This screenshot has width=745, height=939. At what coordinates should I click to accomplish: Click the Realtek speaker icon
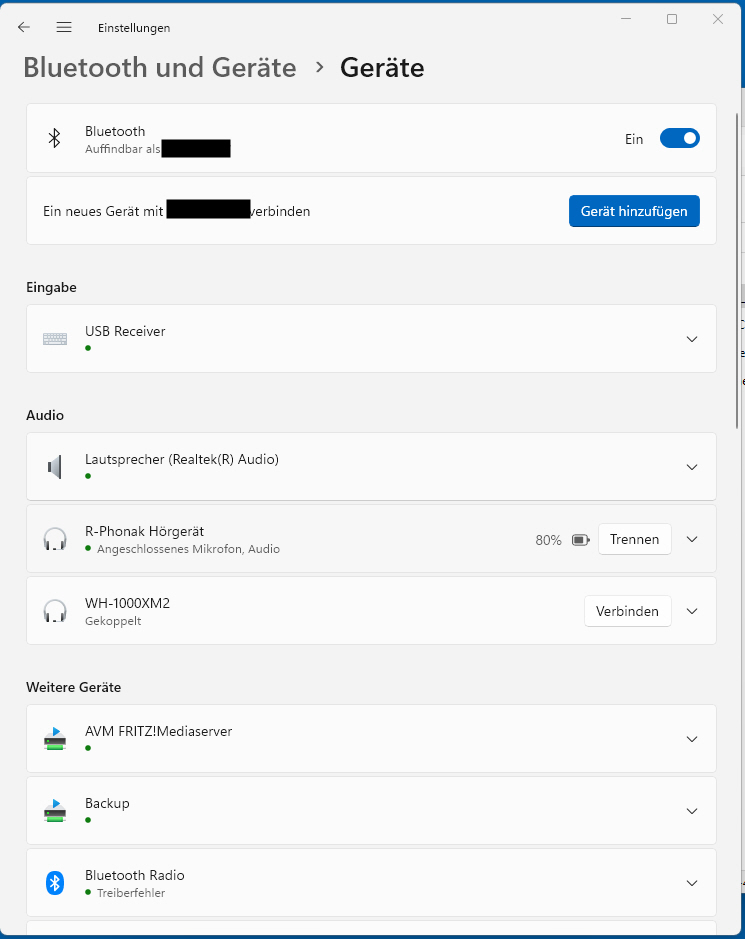coord(55,467)
